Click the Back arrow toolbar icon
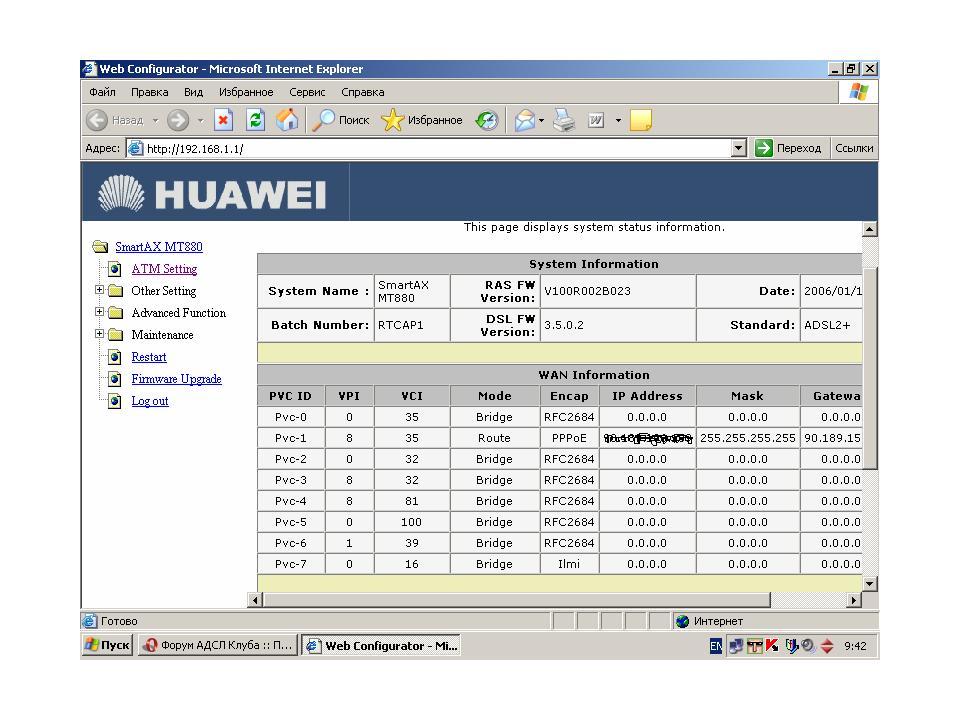 [97, 120]
